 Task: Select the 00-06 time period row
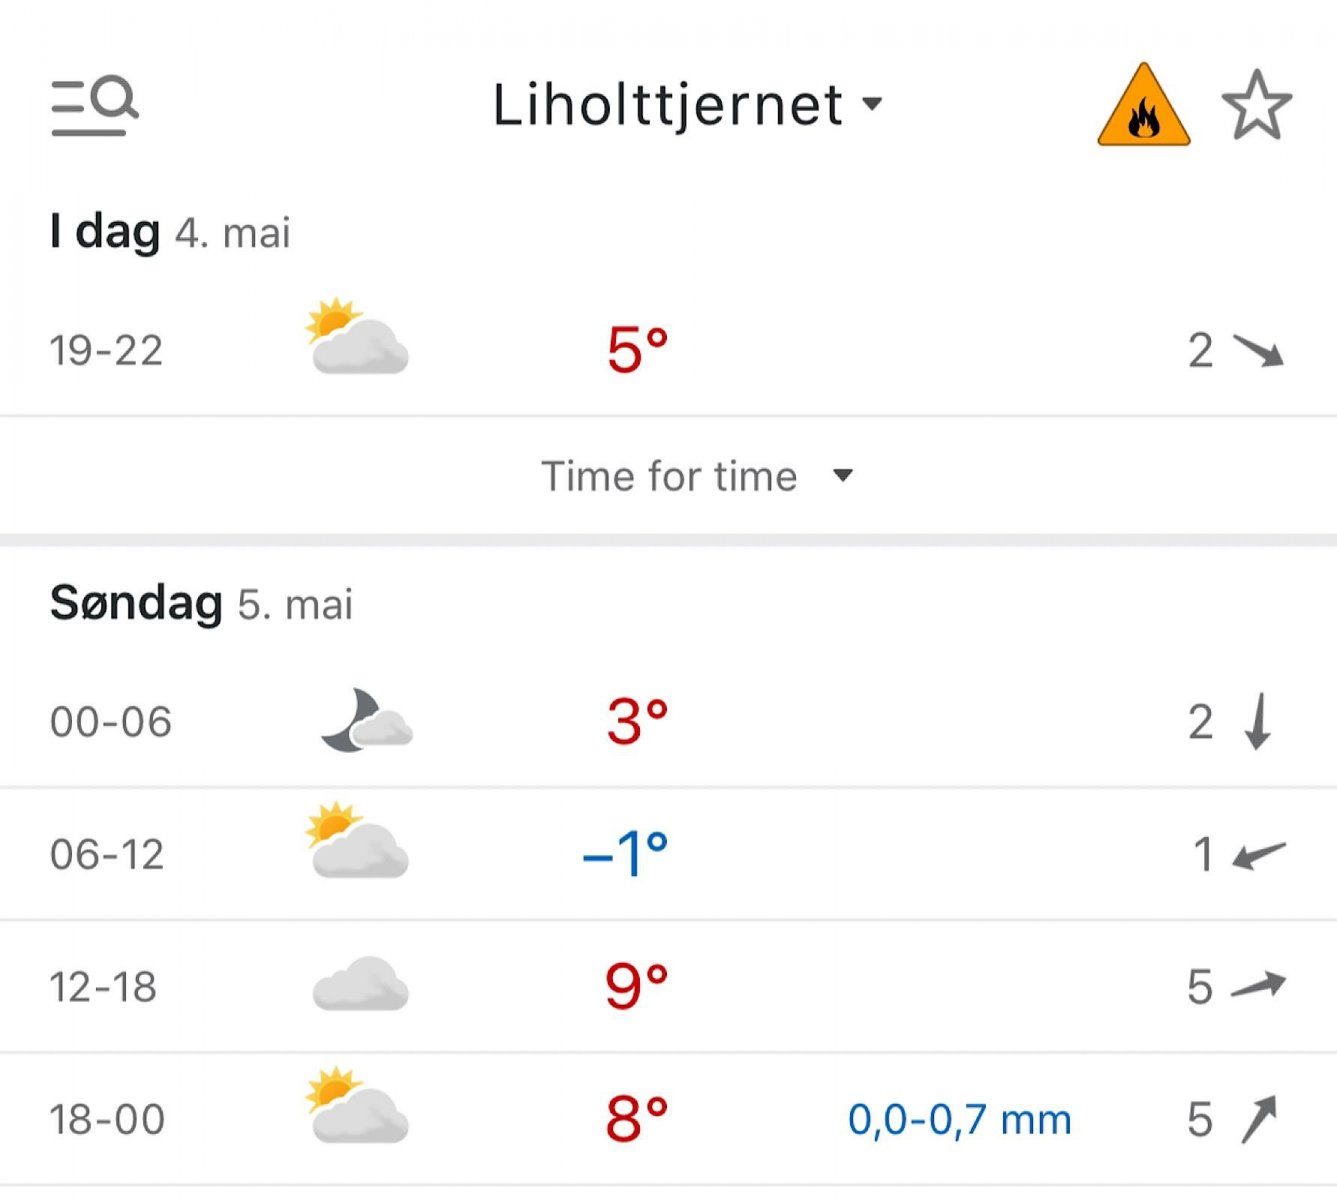coord(111,722)
